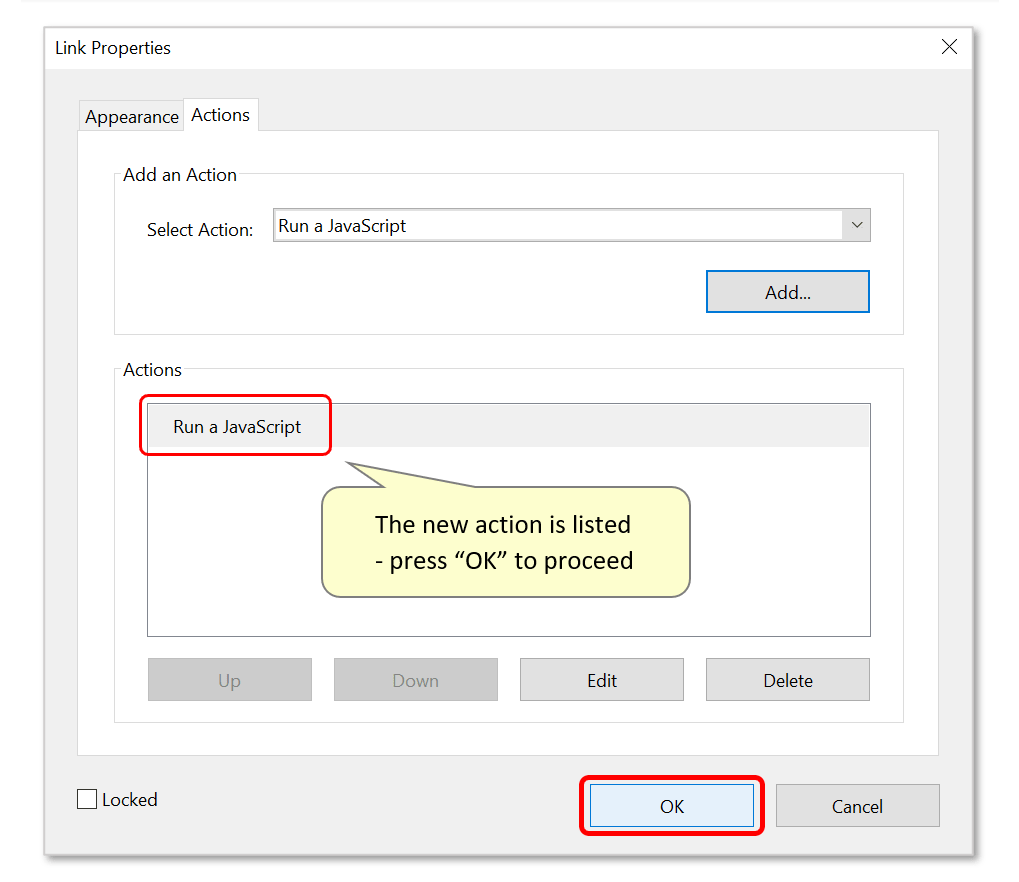
Task: Delete the Run a JavaScript action
Action: 787,679
